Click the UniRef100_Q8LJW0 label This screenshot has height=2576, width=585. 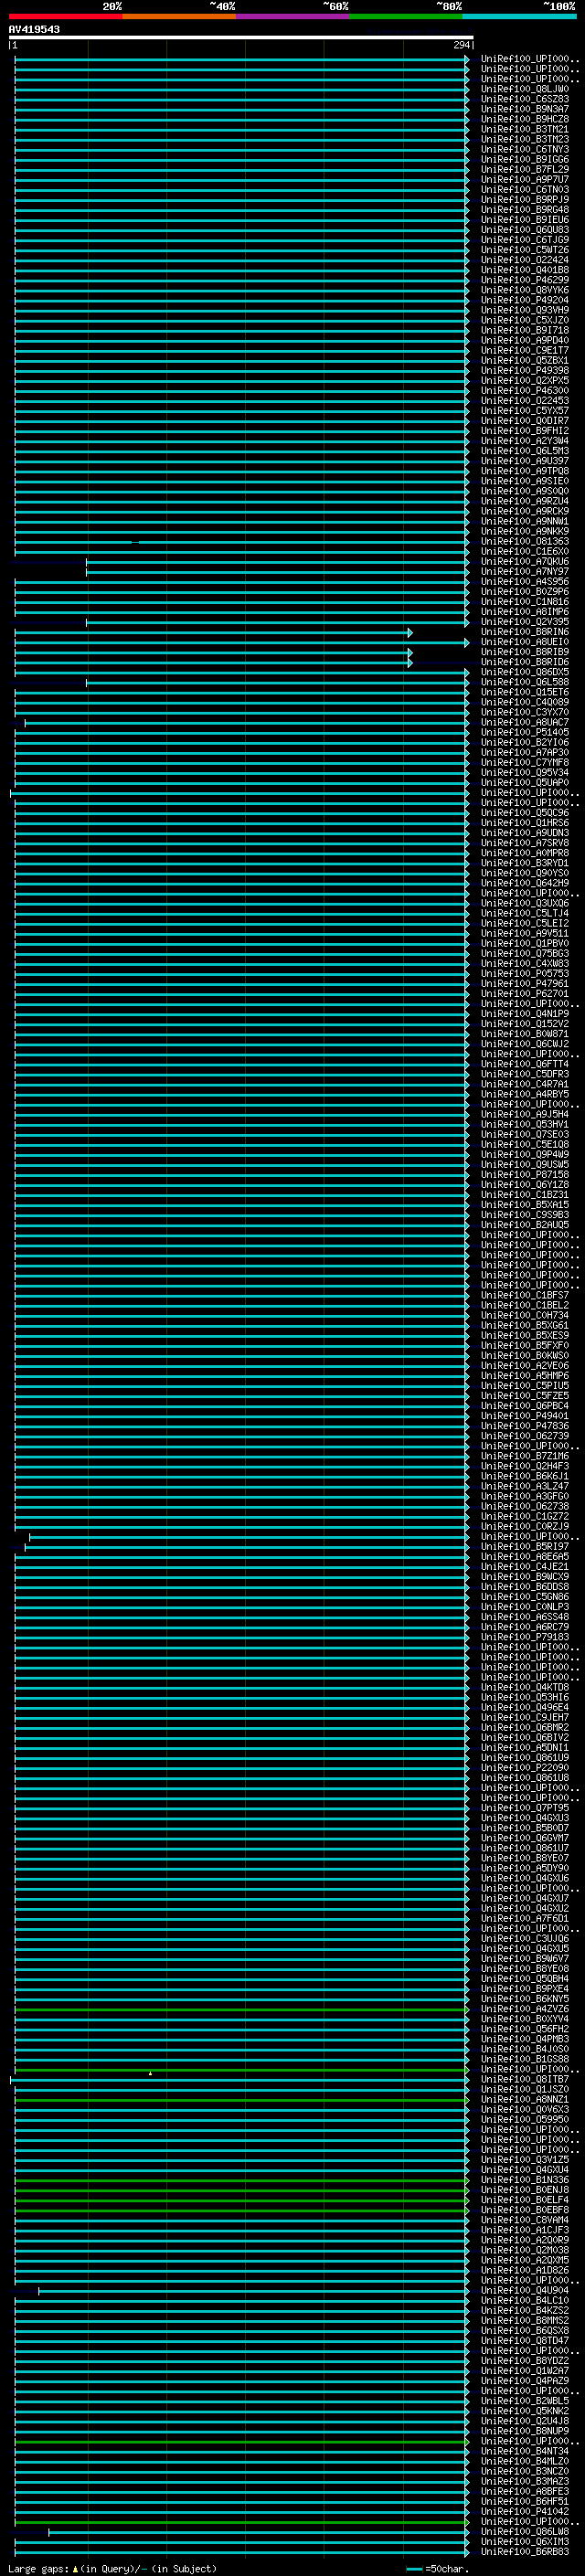point(524,89)
